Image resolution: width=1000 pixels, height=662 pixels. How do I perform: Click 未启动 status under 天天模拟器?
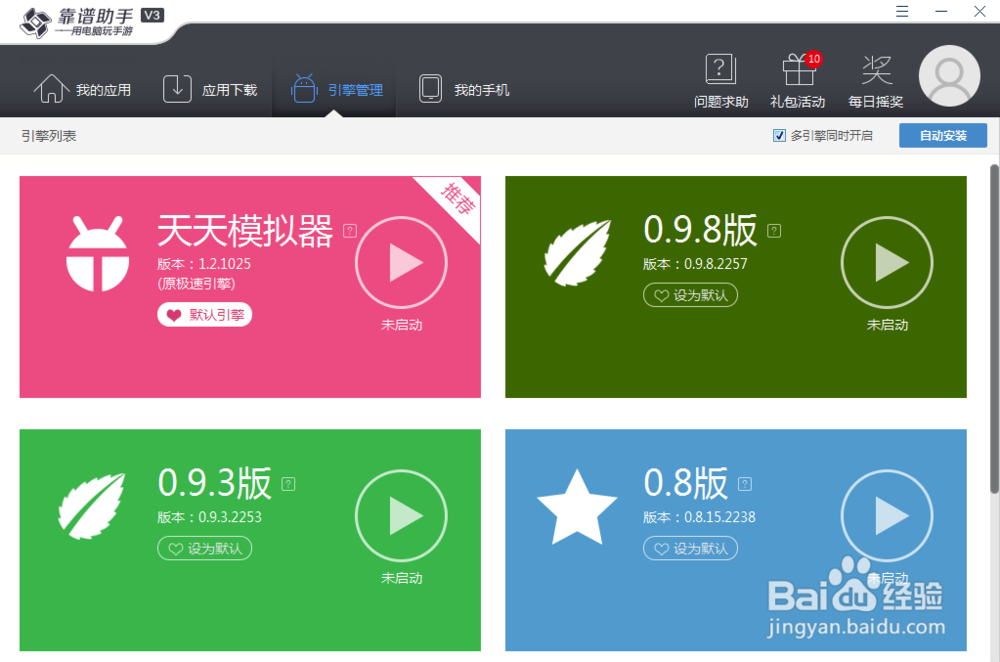pyautogui.click(x=401, y=325)
